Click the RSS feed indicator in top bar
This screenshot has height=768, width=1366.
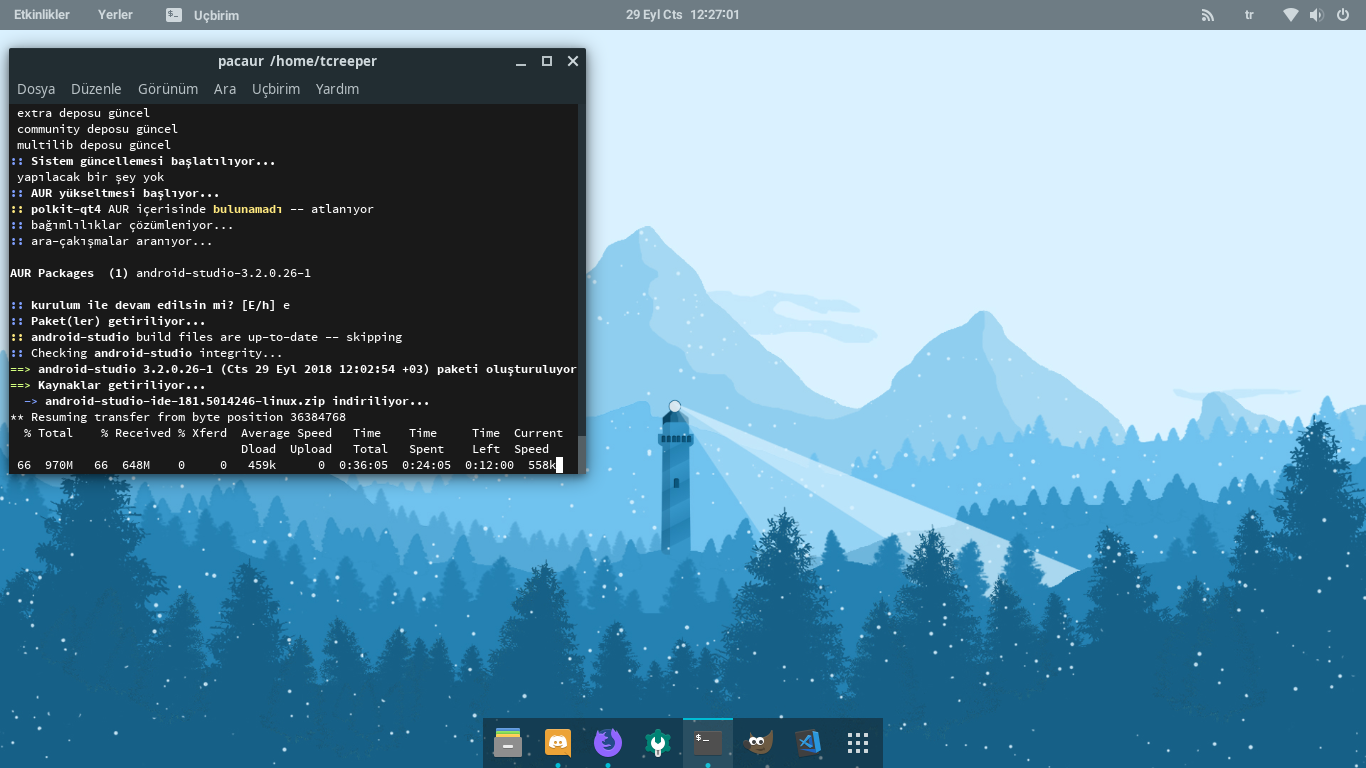point(1208,15)
